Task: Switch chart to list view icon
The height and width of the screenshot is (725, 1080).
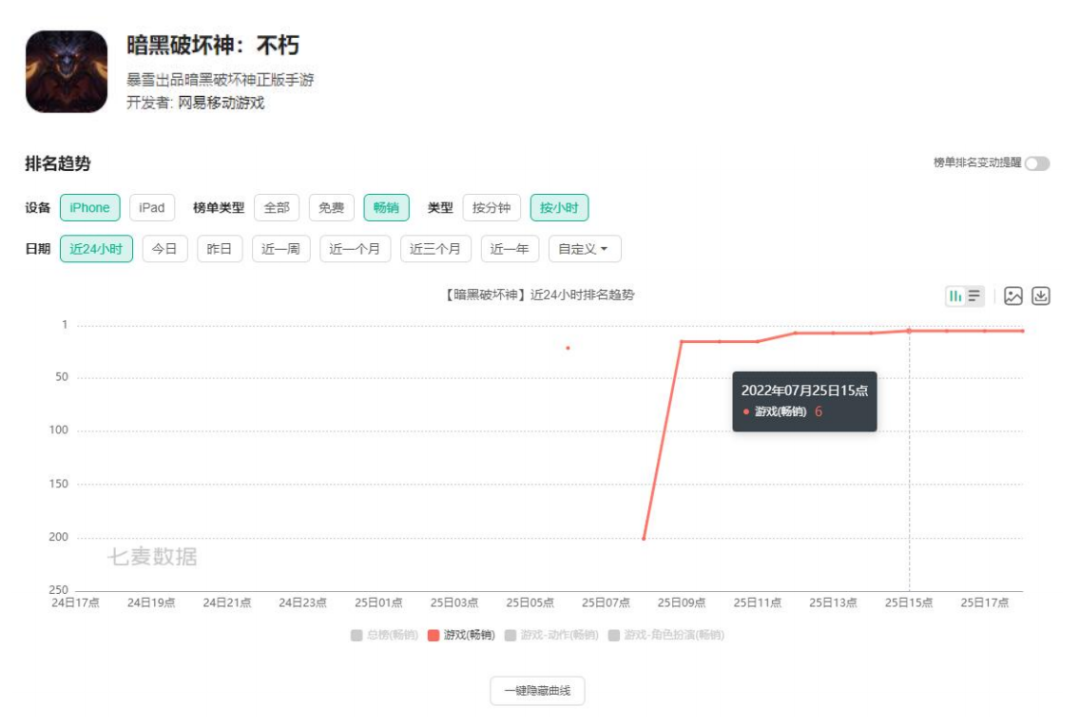Action: [x=974, y=296]
